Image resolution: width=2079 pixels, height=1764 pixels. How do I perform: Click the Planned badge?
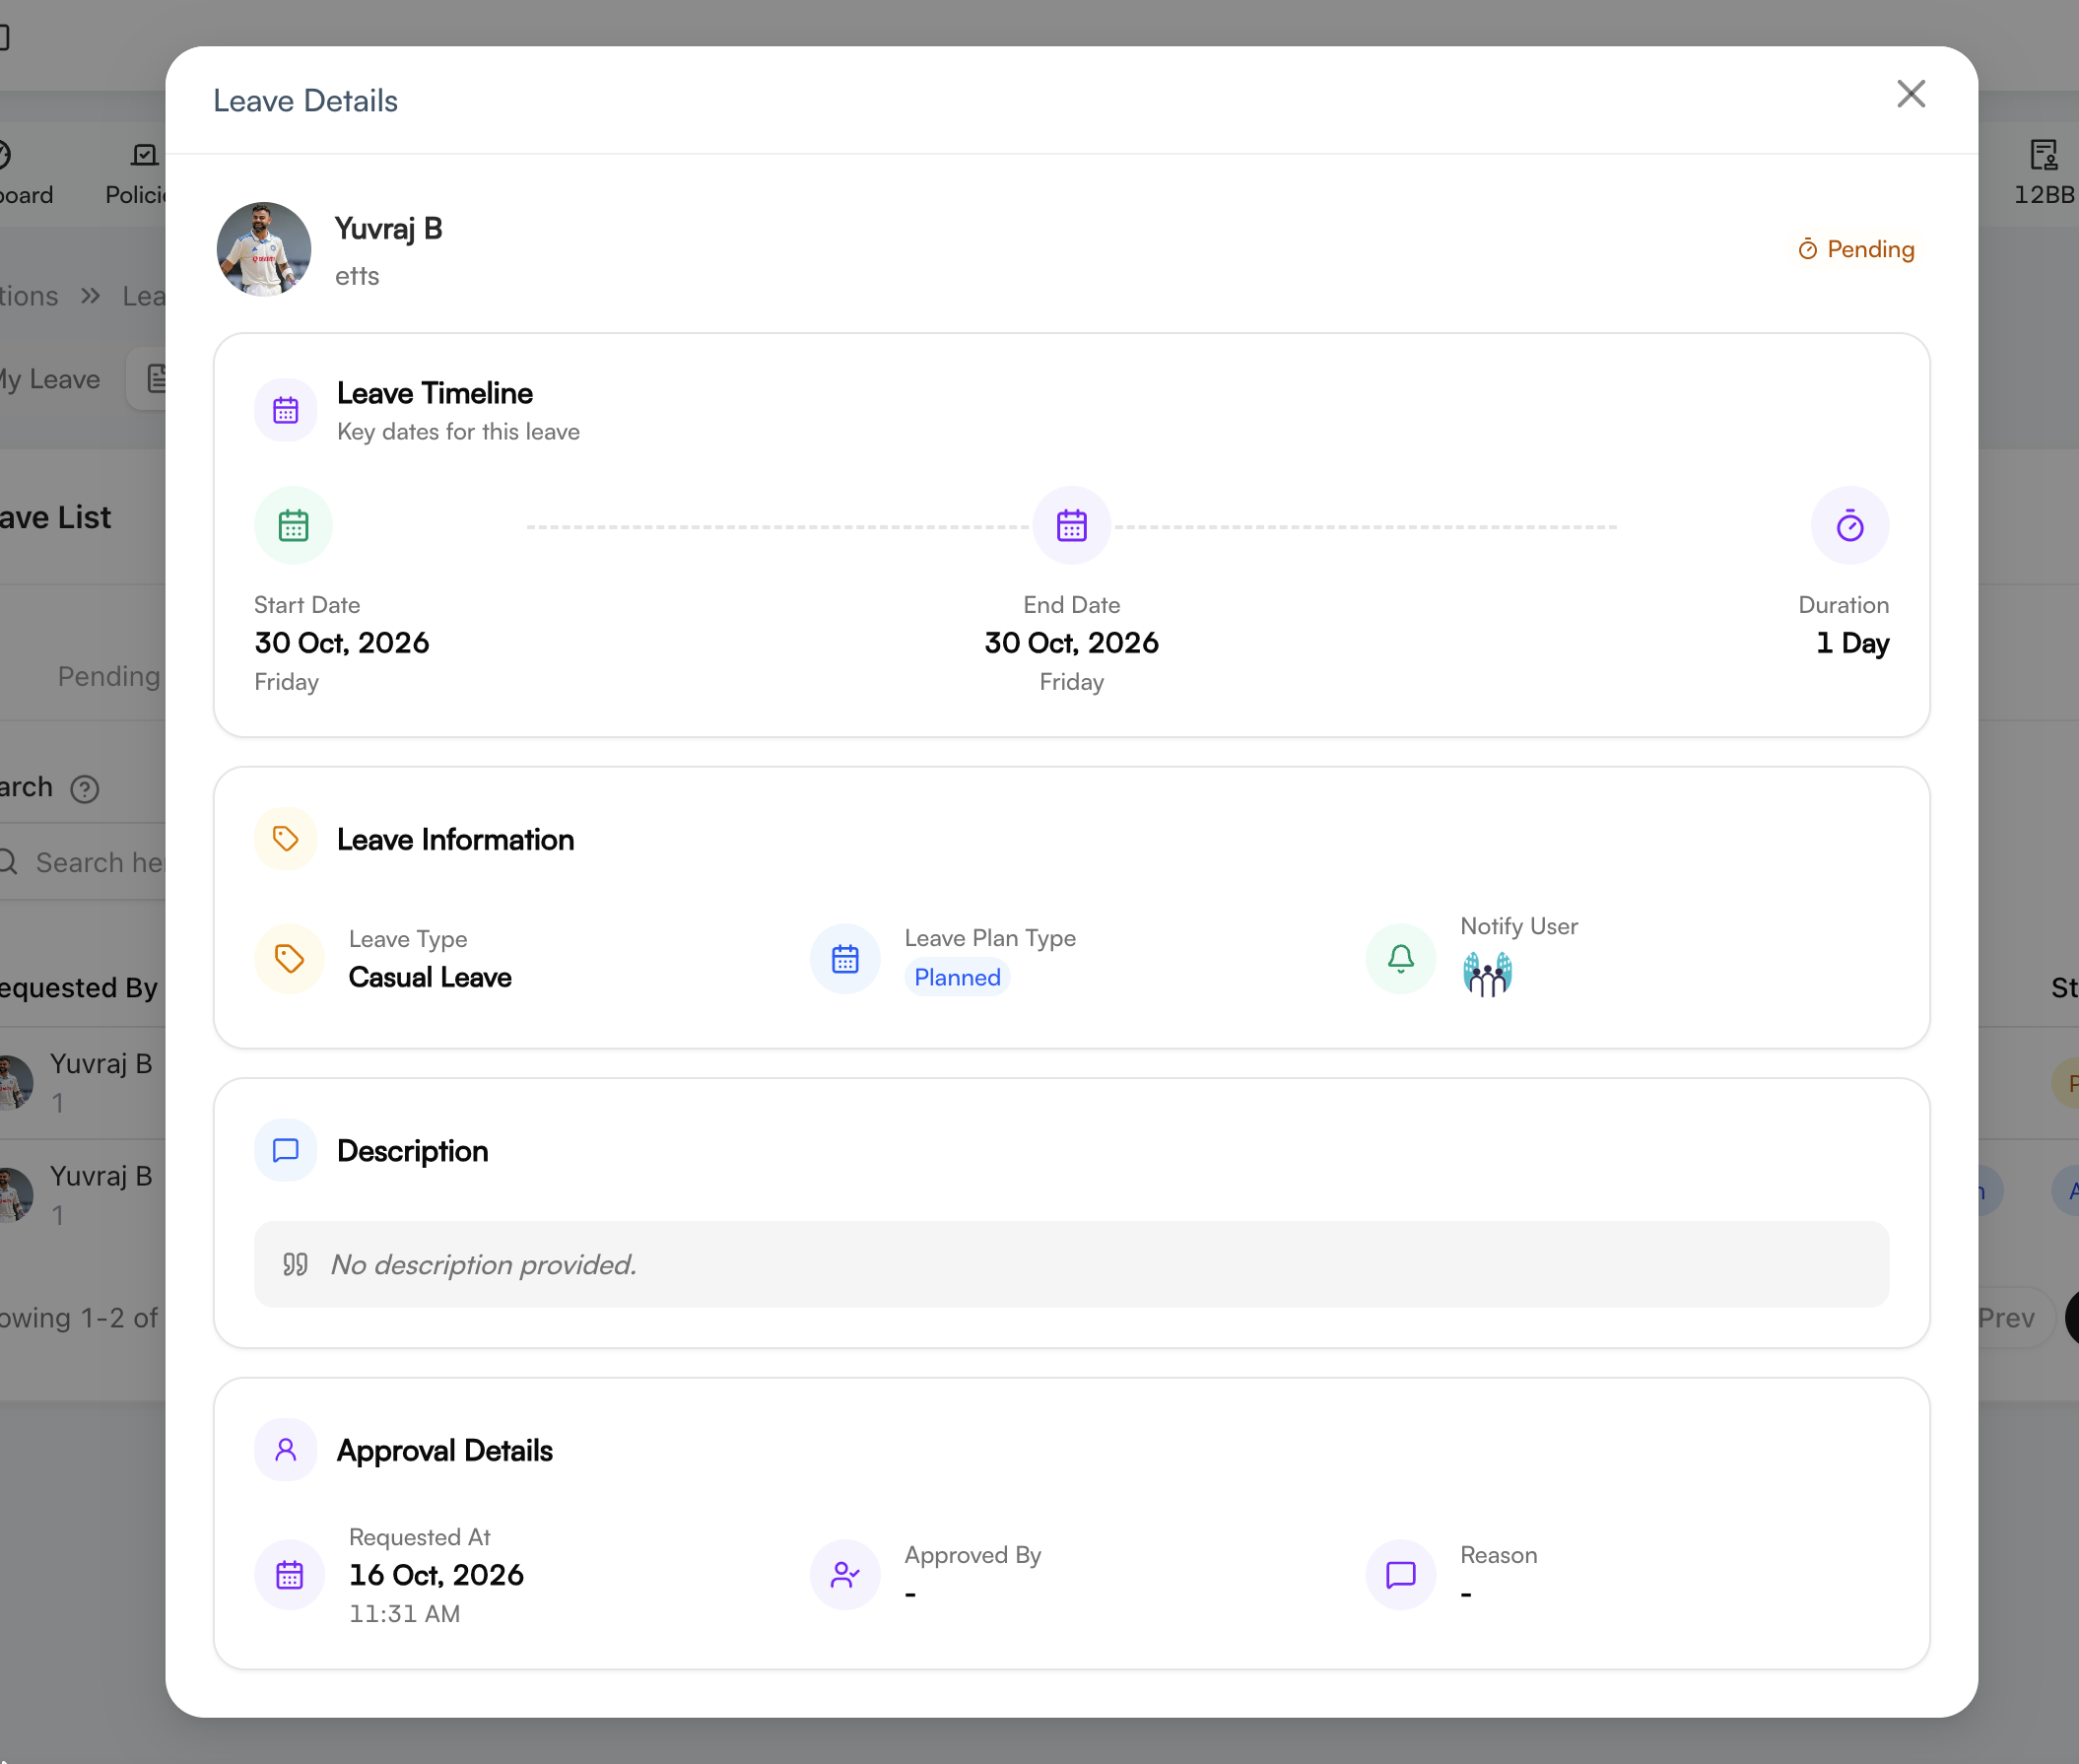[x=957, y=977]
